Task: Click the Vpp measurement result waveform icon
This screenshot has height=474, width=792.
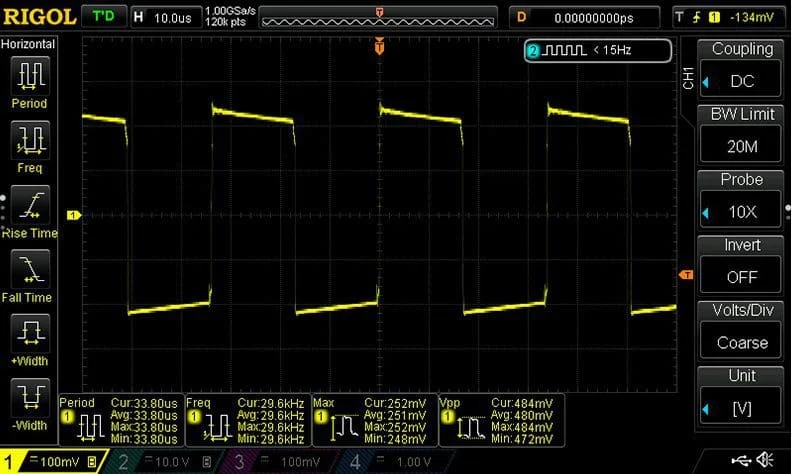Action: coord(471,428)
